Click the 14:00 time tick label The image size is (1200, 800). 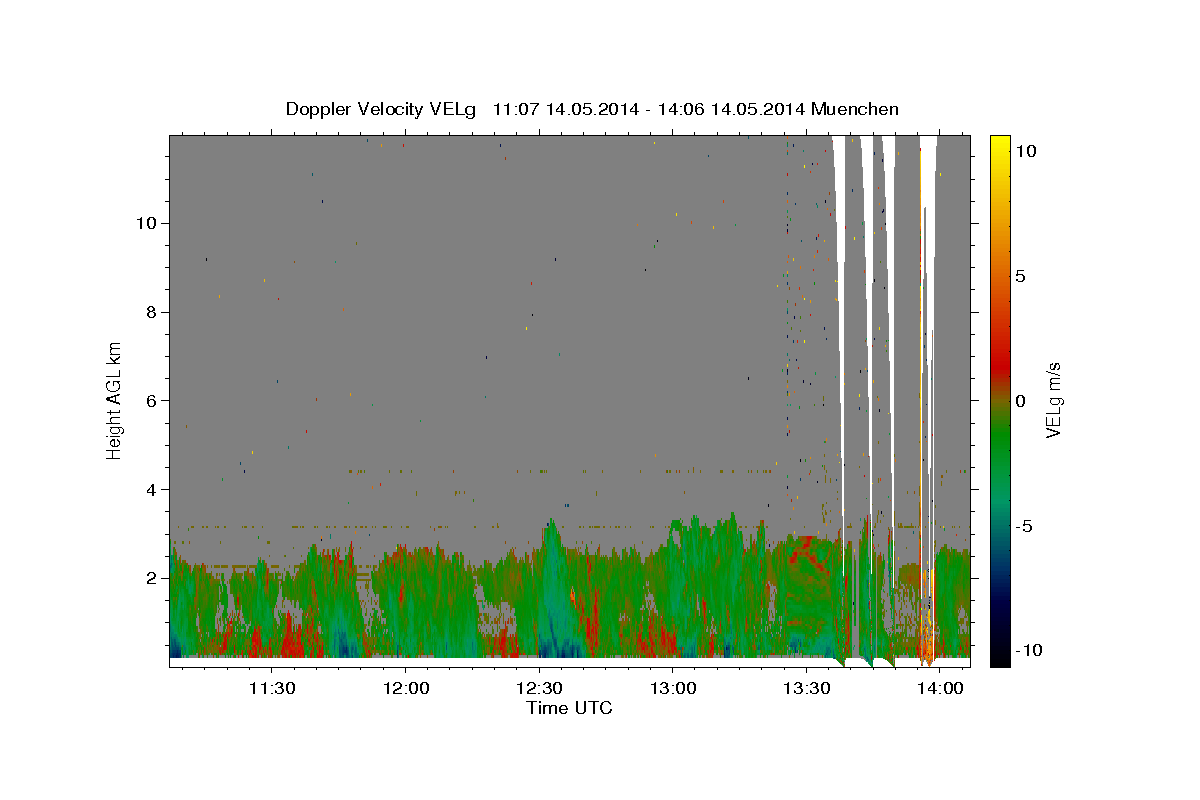click(x=941, y=688)
